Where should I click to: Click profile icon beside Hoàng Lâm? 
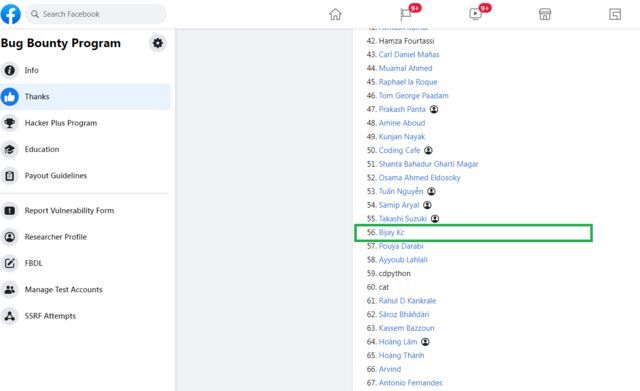coord(425,342)
